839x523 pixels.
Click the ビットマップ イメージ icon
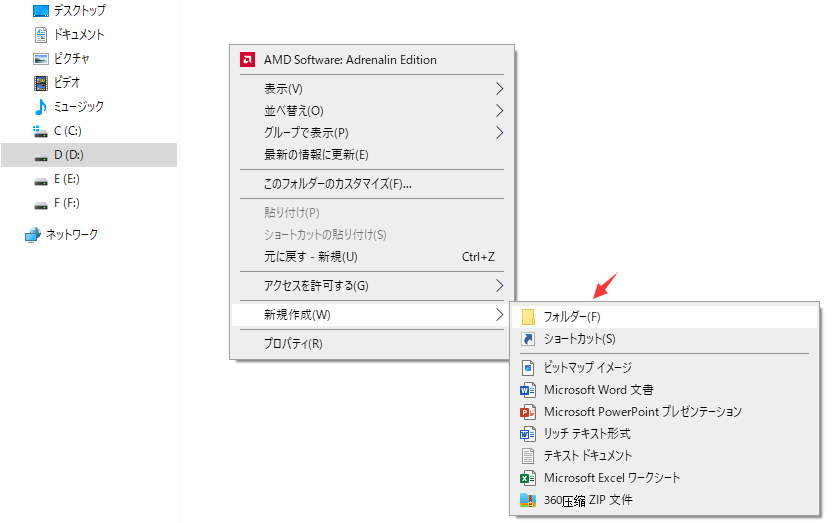(528, 368)
